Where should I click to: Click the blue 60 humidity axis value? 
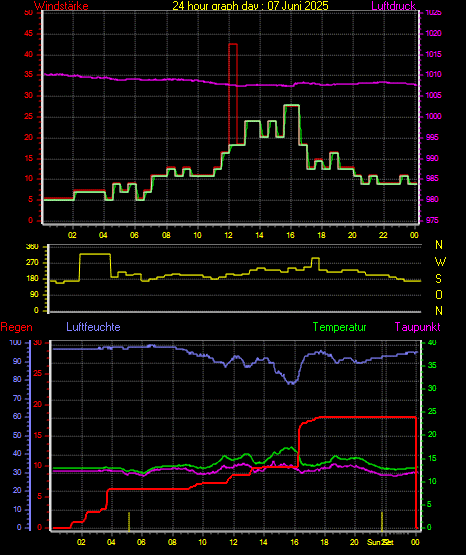(17, 416)
